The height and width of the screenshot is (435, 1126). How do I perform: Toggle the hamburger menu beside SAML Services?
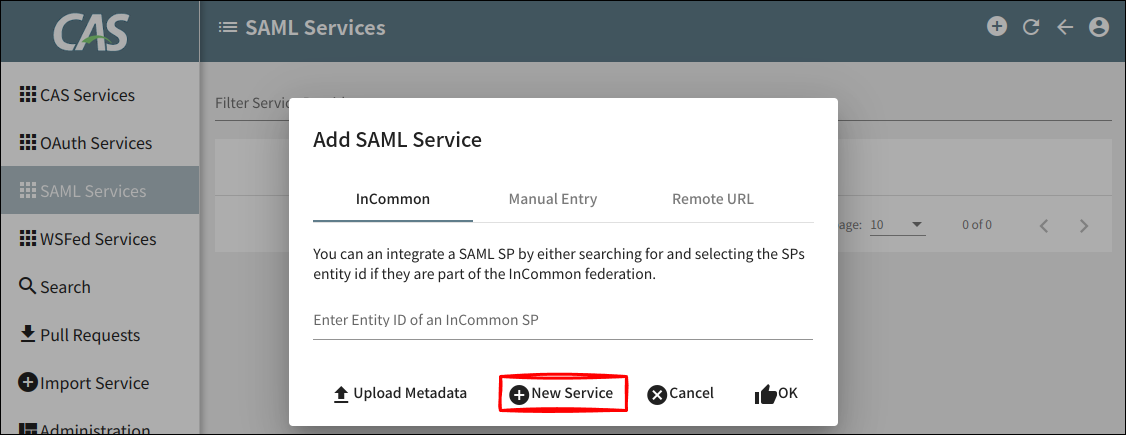pos(227,28)
